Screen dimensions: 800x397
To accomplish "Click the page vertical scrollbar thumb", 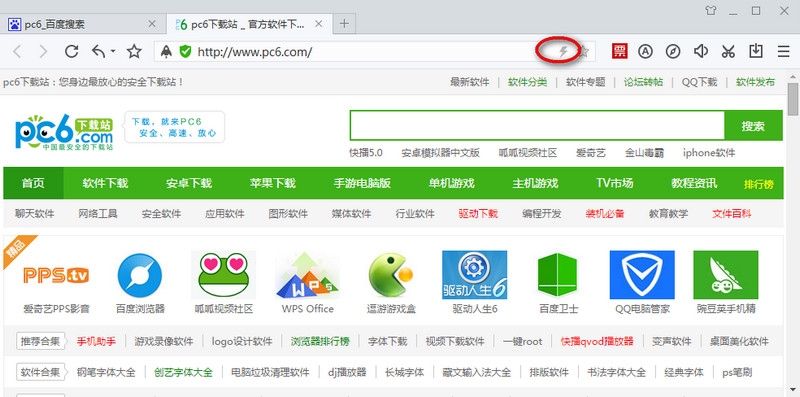I will coord(793,99).
